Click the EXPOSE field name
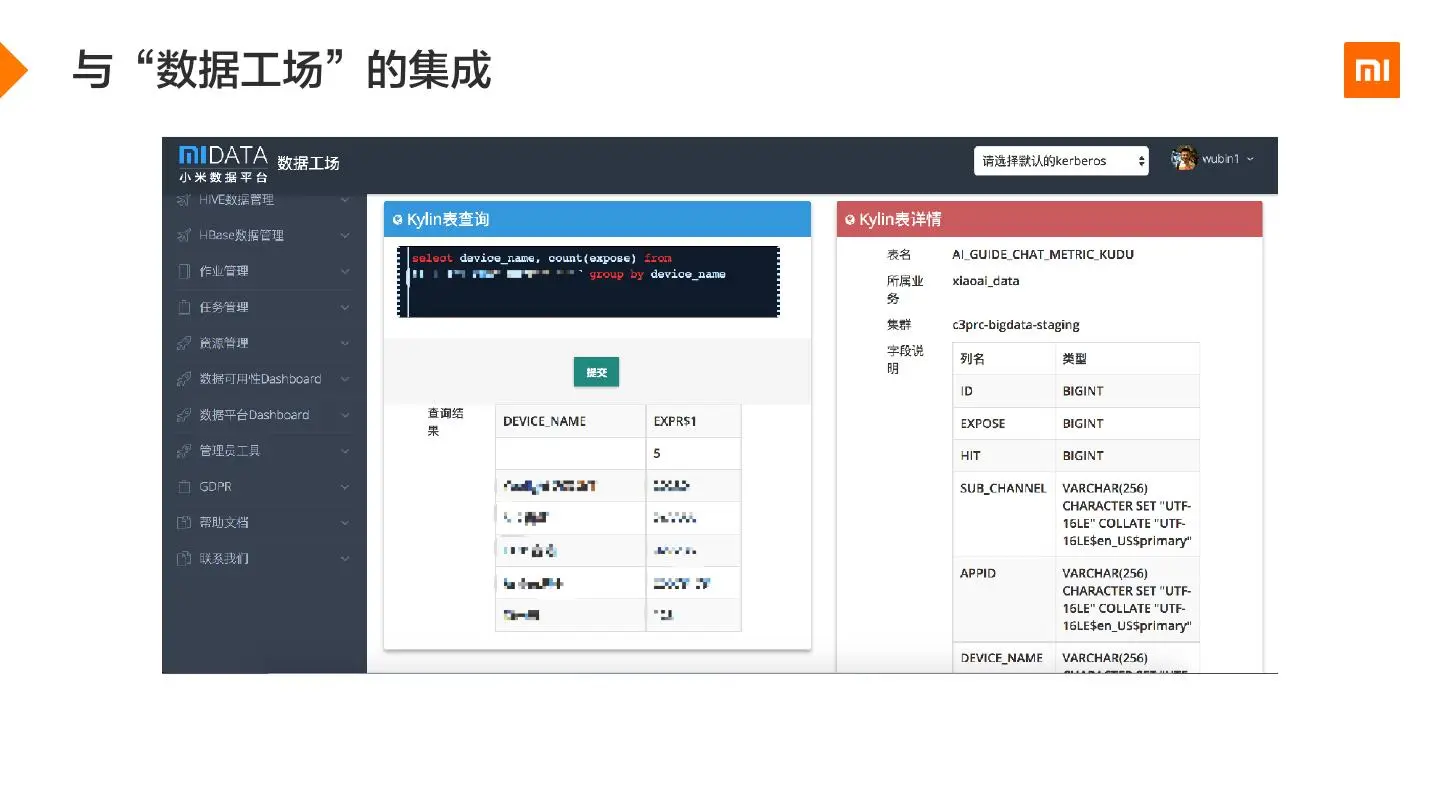The width and height of the screenshot is (1440, 810). [983, 423]
